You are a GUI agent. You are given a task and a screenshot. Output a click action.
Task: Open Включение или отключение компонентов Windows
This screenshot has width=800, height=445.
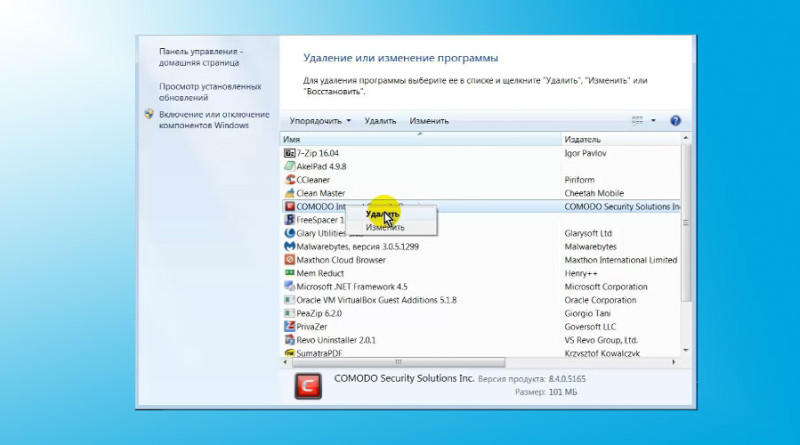pyautogui.click(x=214, y=120)
